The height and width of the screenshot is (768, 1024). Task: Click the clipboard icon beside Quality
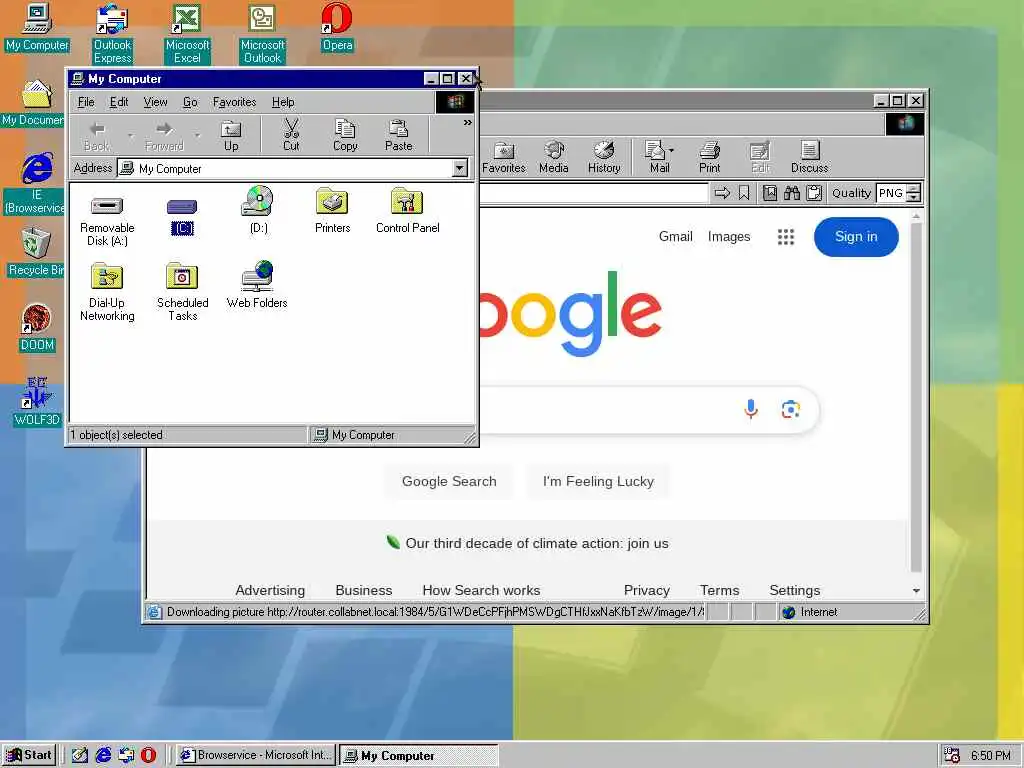tap(814, 193)
